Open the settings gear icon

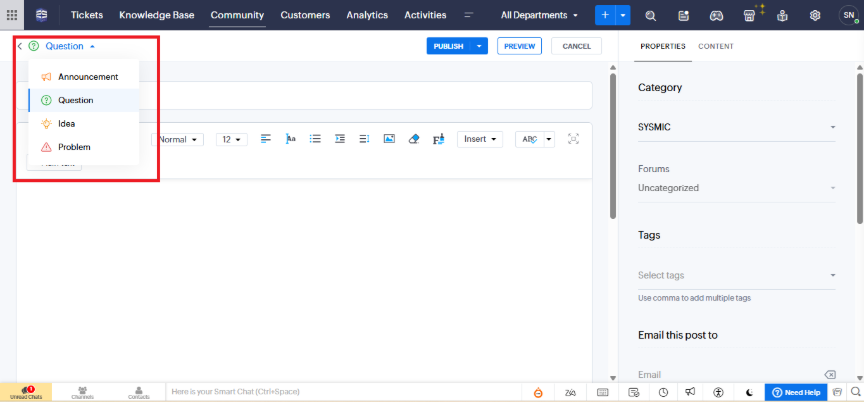point(815,15)
